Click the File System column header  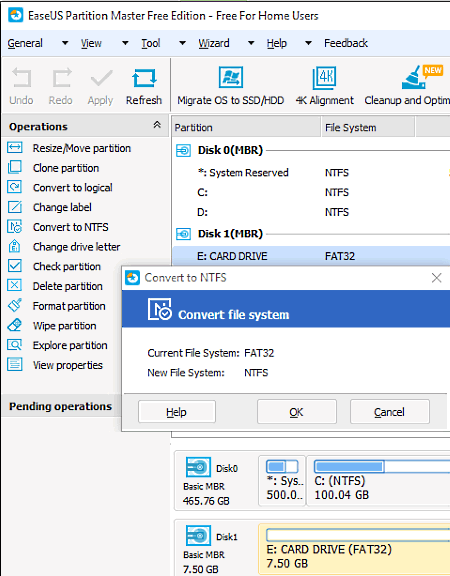[368, 127]
